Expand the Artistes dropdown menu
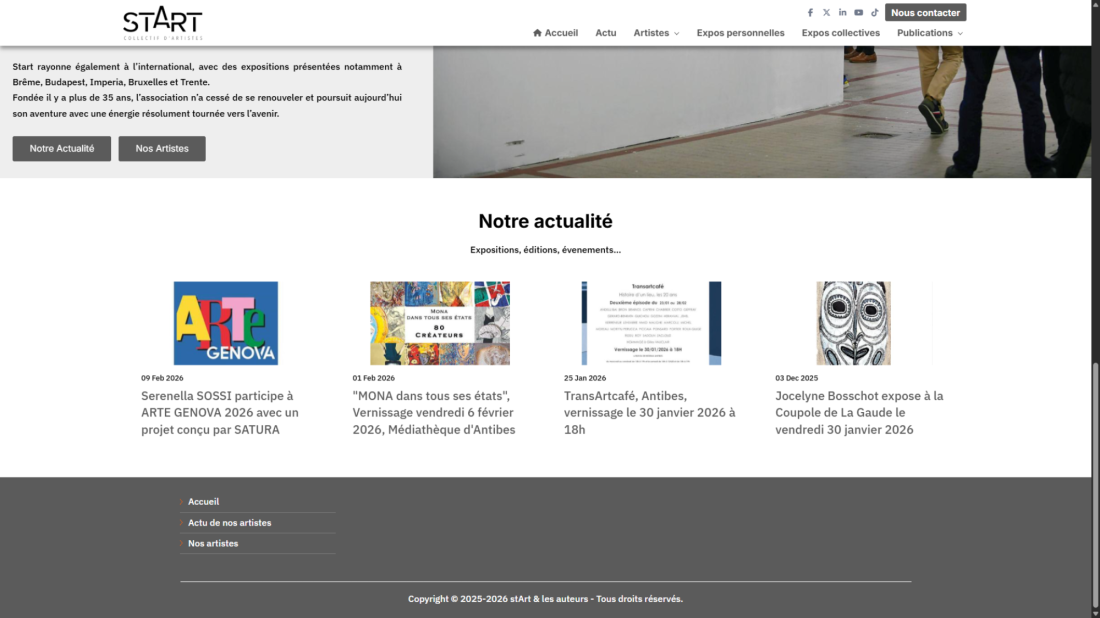Viewport: 1100px width, 618px height. coord(656,33)
